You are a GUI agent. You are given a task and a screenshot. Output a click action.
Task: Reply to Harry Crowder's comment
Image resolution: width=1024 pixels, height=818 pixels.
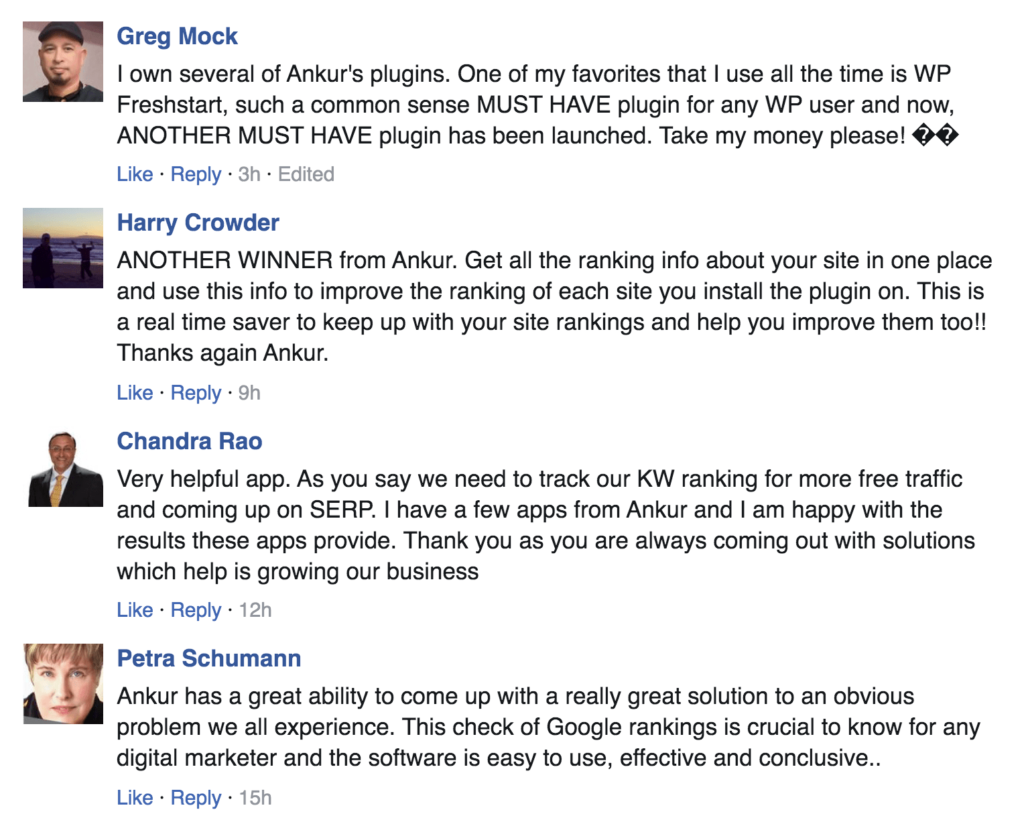(196, 393)
